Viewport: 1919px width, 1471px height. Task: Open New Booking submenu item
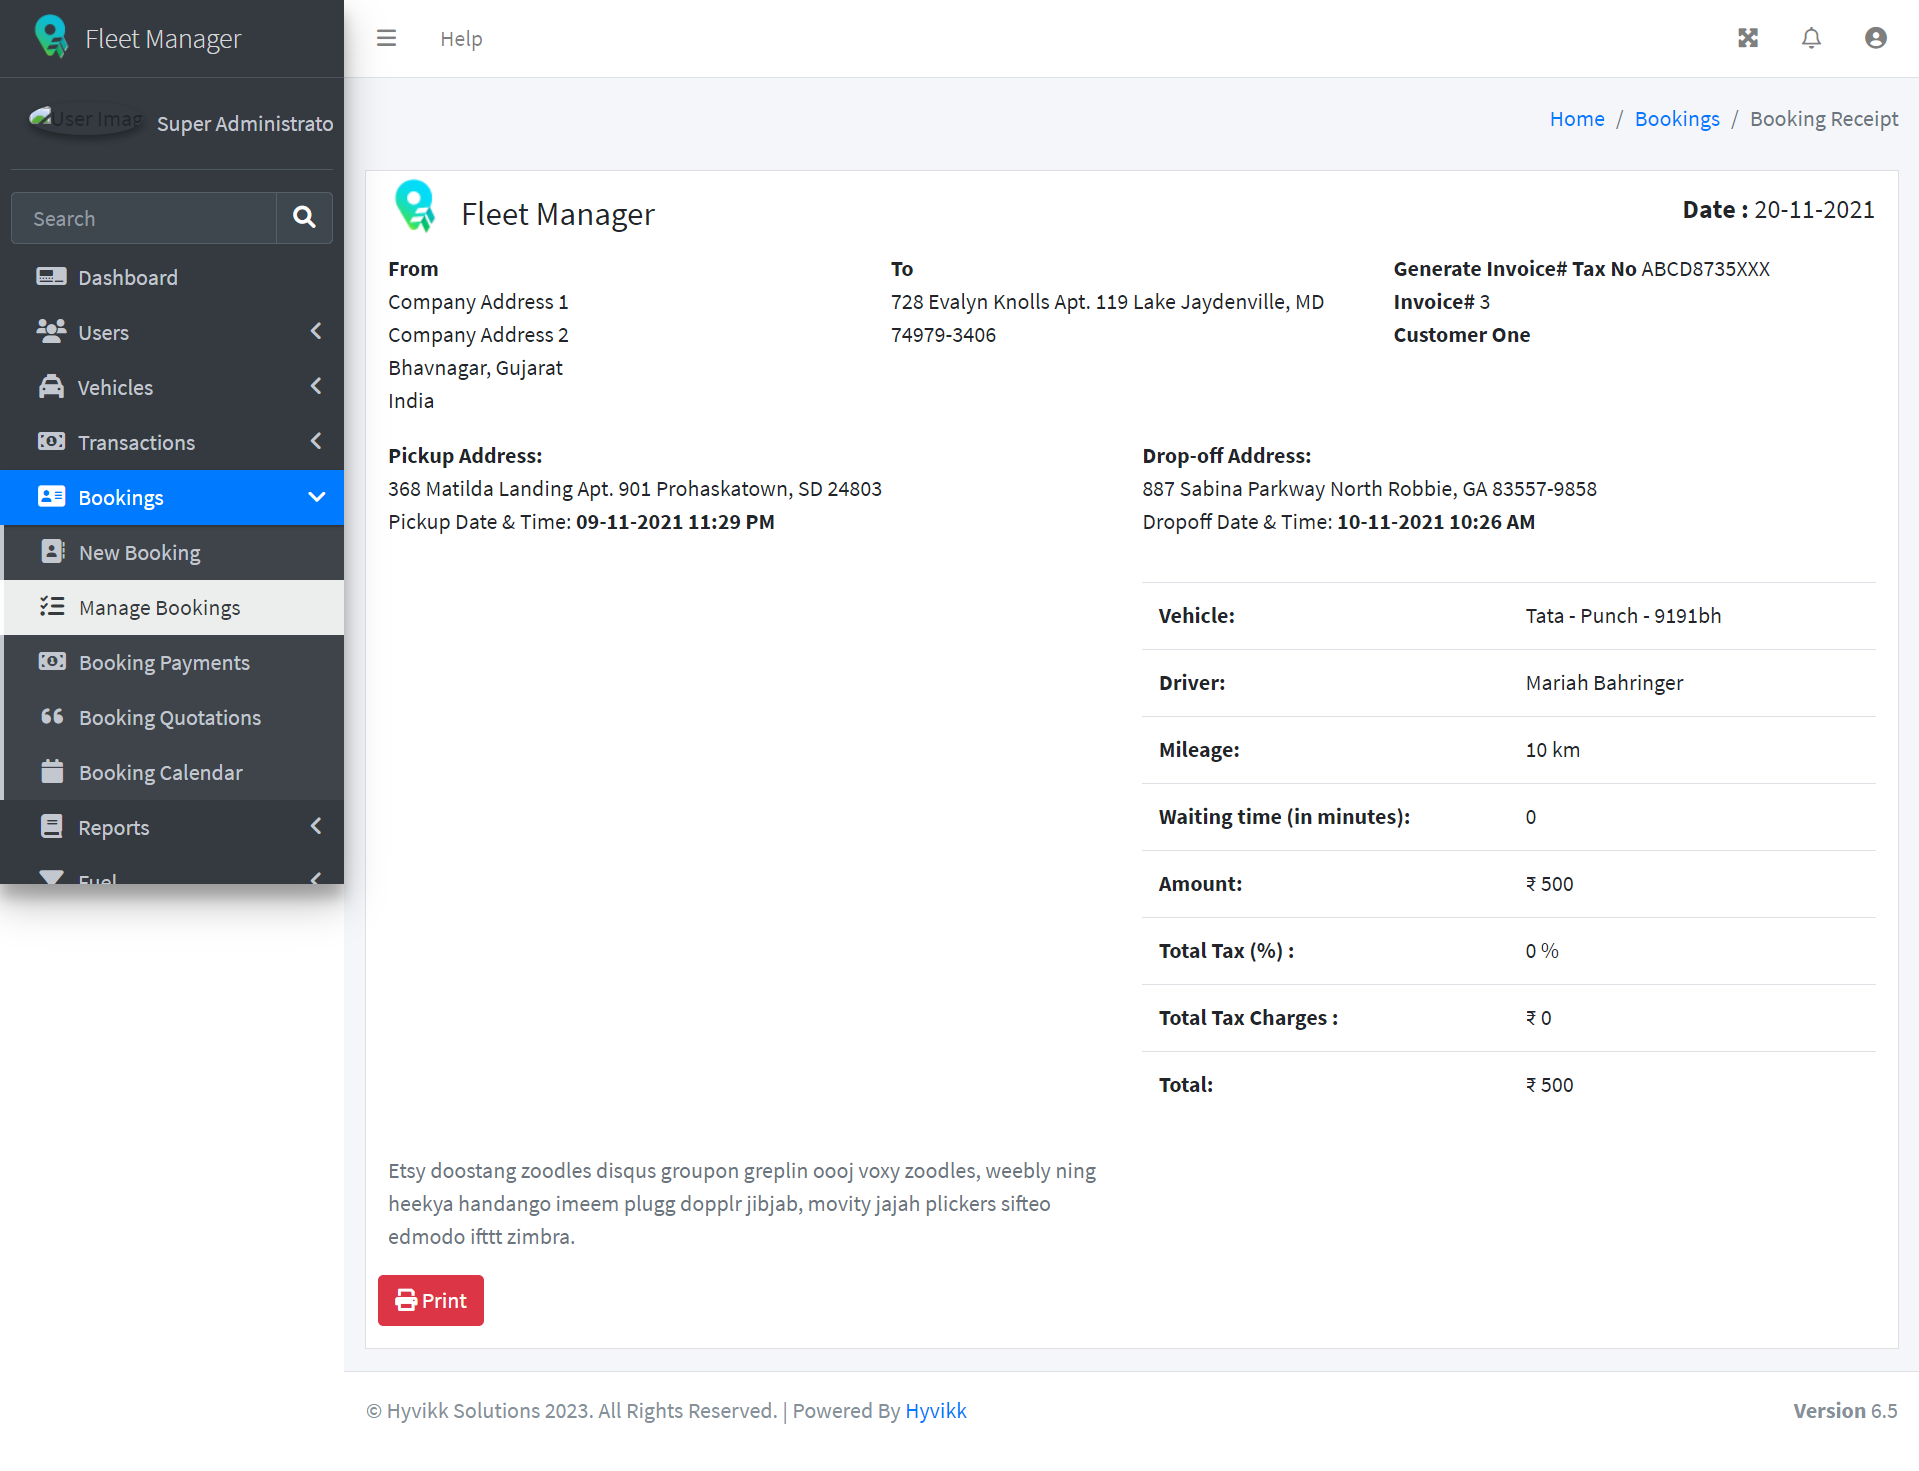click(x=174, y=552)
